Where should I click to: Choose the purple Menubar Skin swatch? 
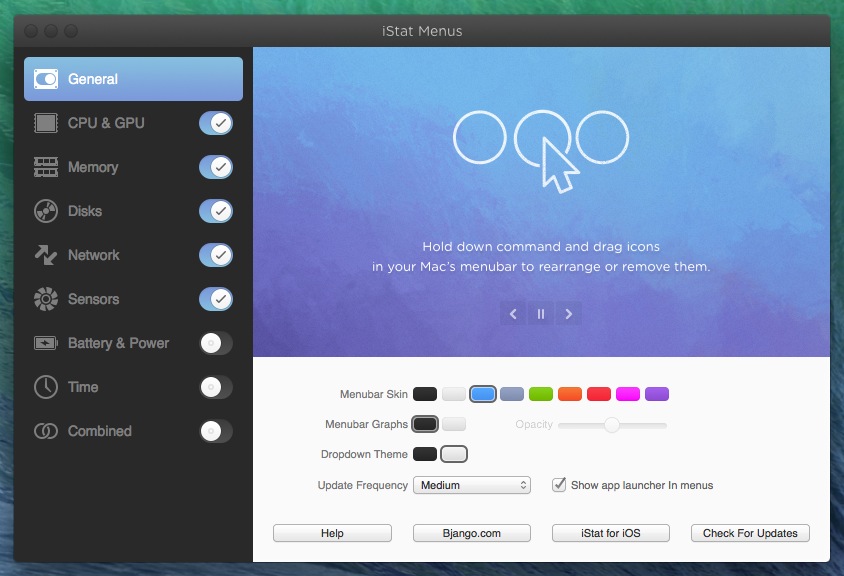click(x=657, y=394)
